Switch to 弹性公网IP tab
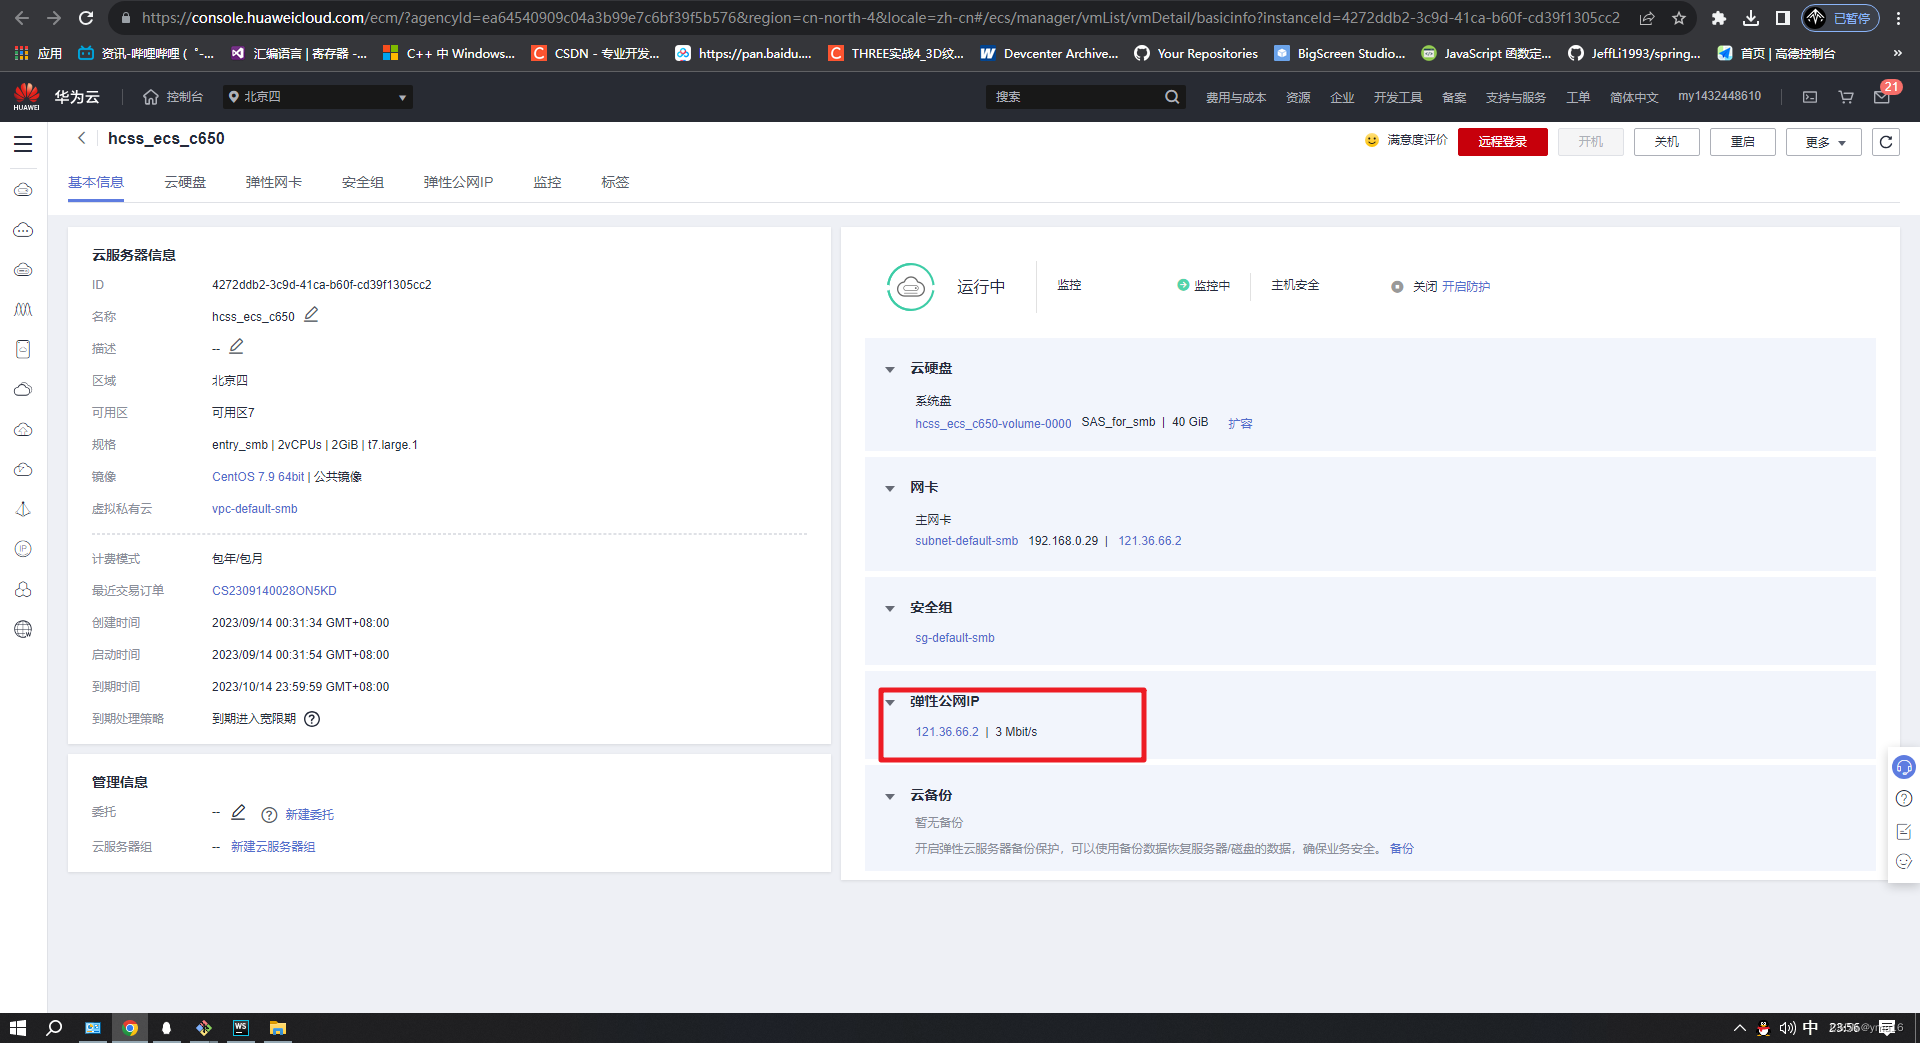 (458, 182)
